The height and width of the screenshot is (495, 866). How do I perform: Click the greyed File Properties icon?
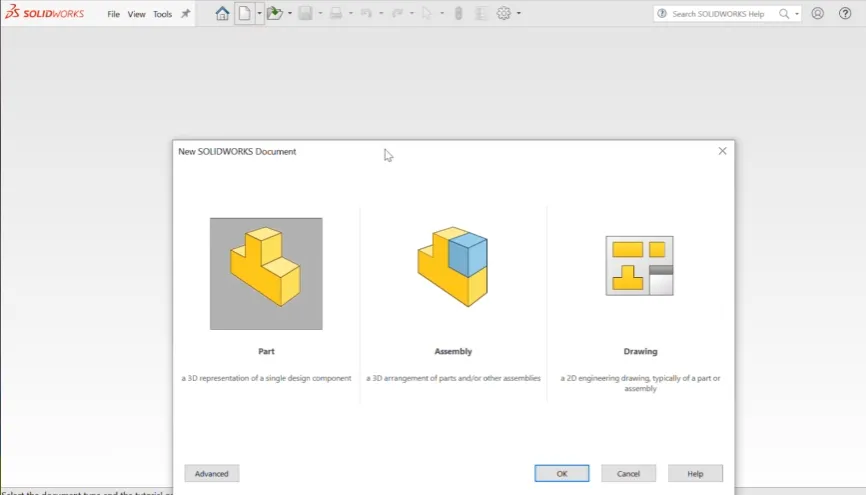pyautogui.click(x=481, y=13)
